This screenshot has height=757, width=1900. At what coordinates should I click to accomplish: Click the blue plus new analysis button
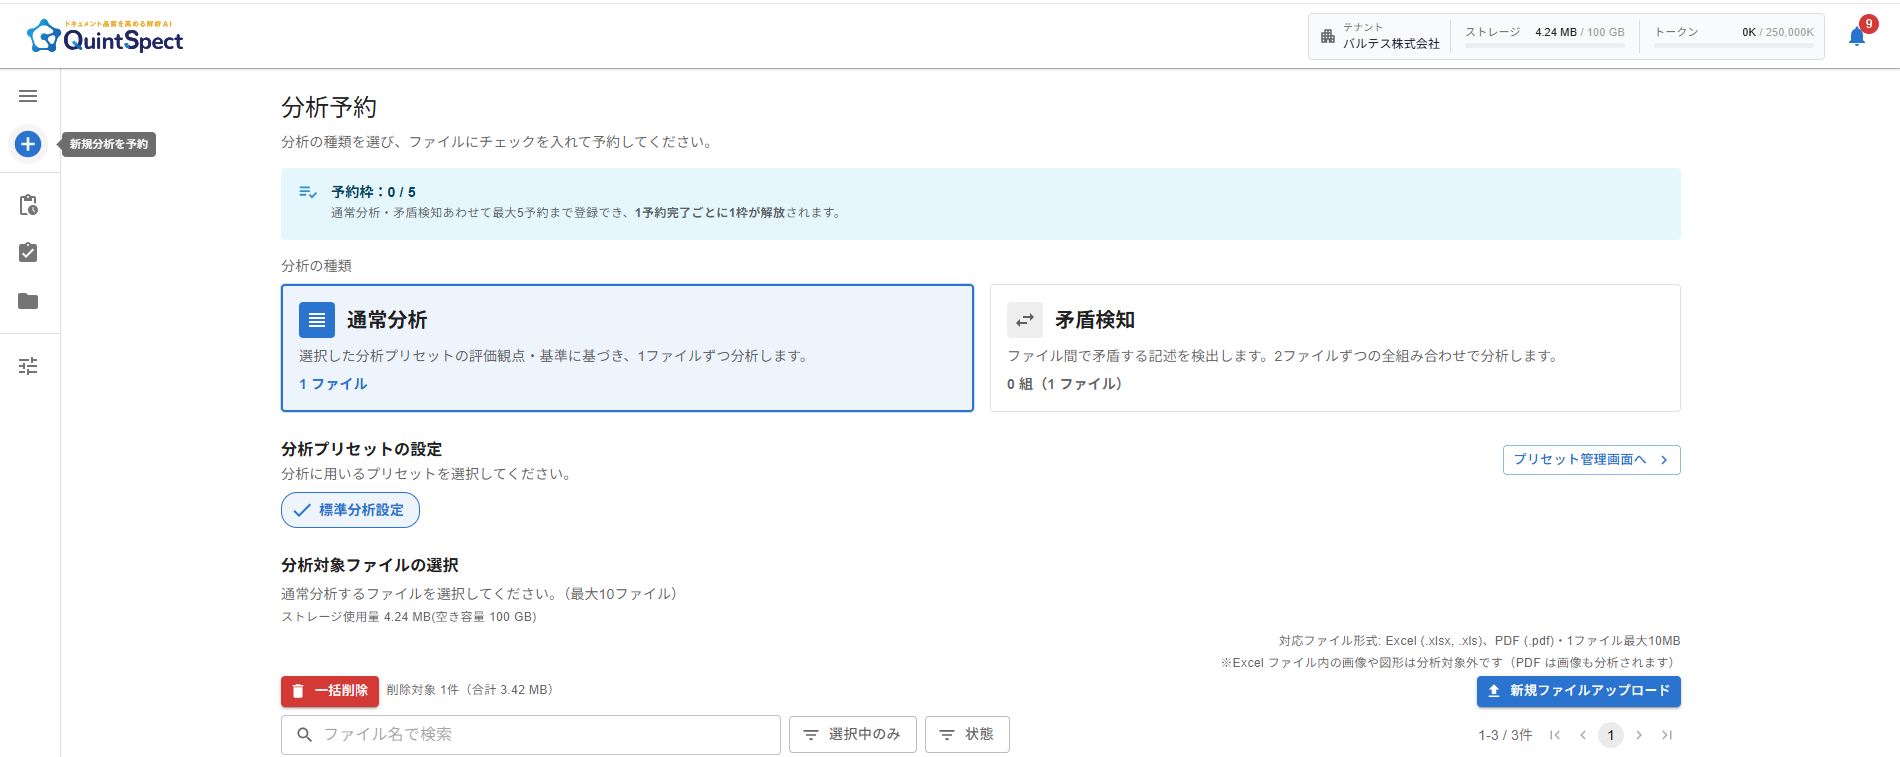coord(28,144)
